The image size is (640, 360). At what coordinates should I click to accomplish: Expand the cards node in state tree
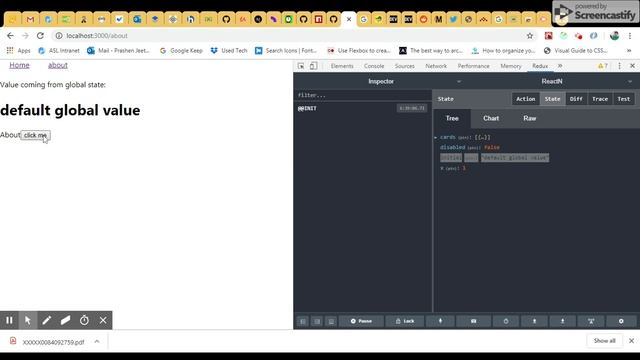pyautogui.click(x=436, y=138)
